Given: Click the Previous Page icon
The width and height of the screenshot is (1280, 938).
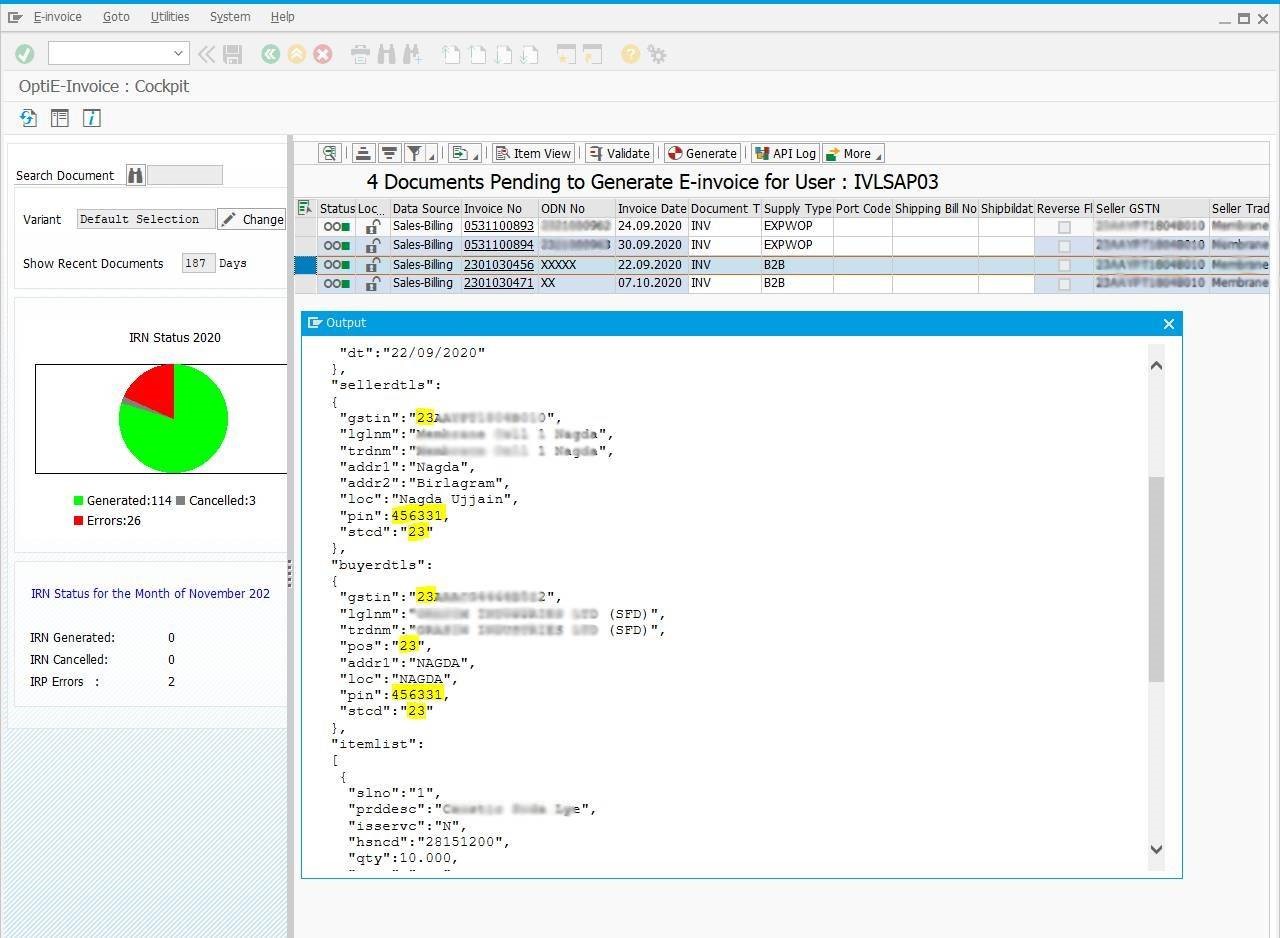Looking at the screenshot, I should (477, 54).
